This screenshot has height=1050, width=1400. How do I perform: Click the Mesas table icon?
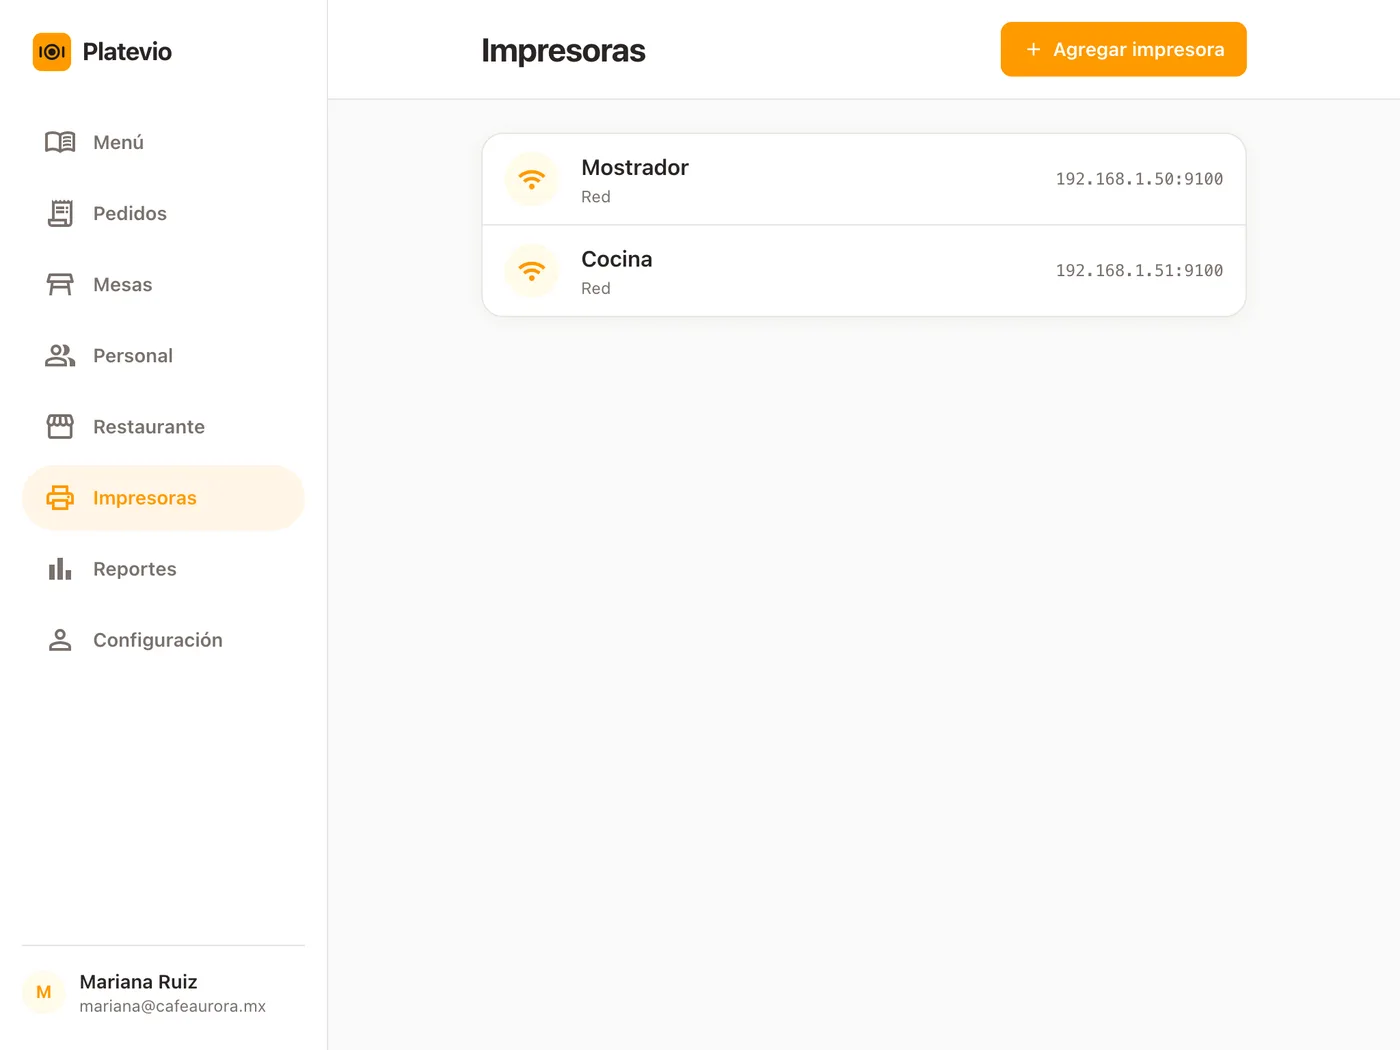[60, 284]
